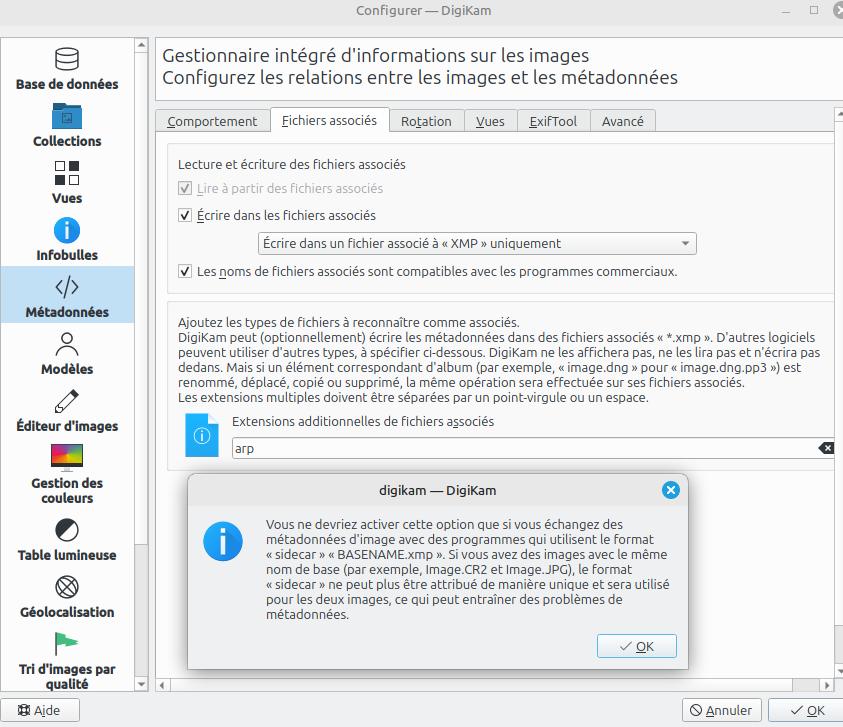Open the Géolocalisation globe icon

[x=67, y=587]
